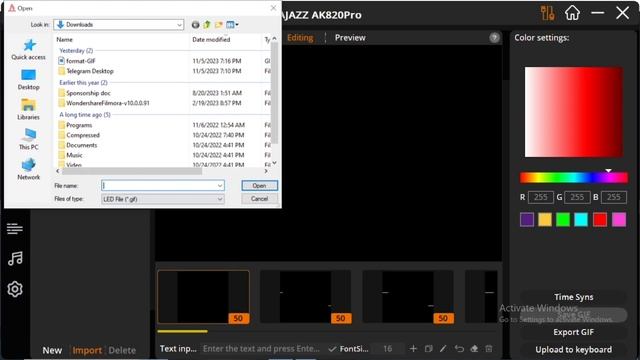Undo last edit with arrow icon
The height and width of the screenshot is (360, 640).
click(459, 349)
